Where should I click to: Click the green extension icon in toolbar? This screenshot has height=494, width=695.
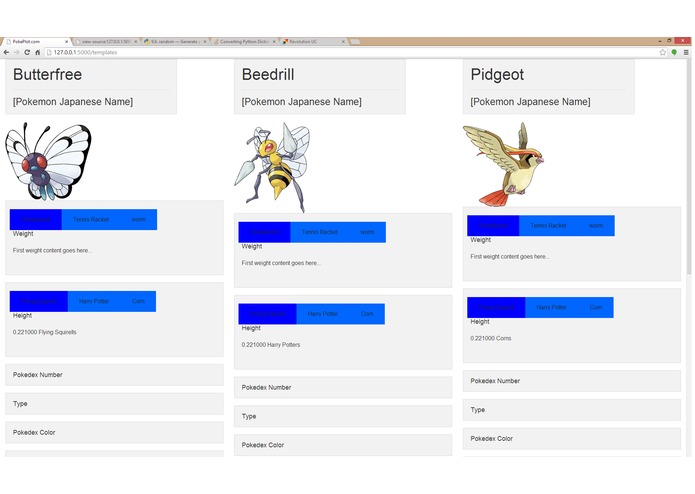coord(674,52)
